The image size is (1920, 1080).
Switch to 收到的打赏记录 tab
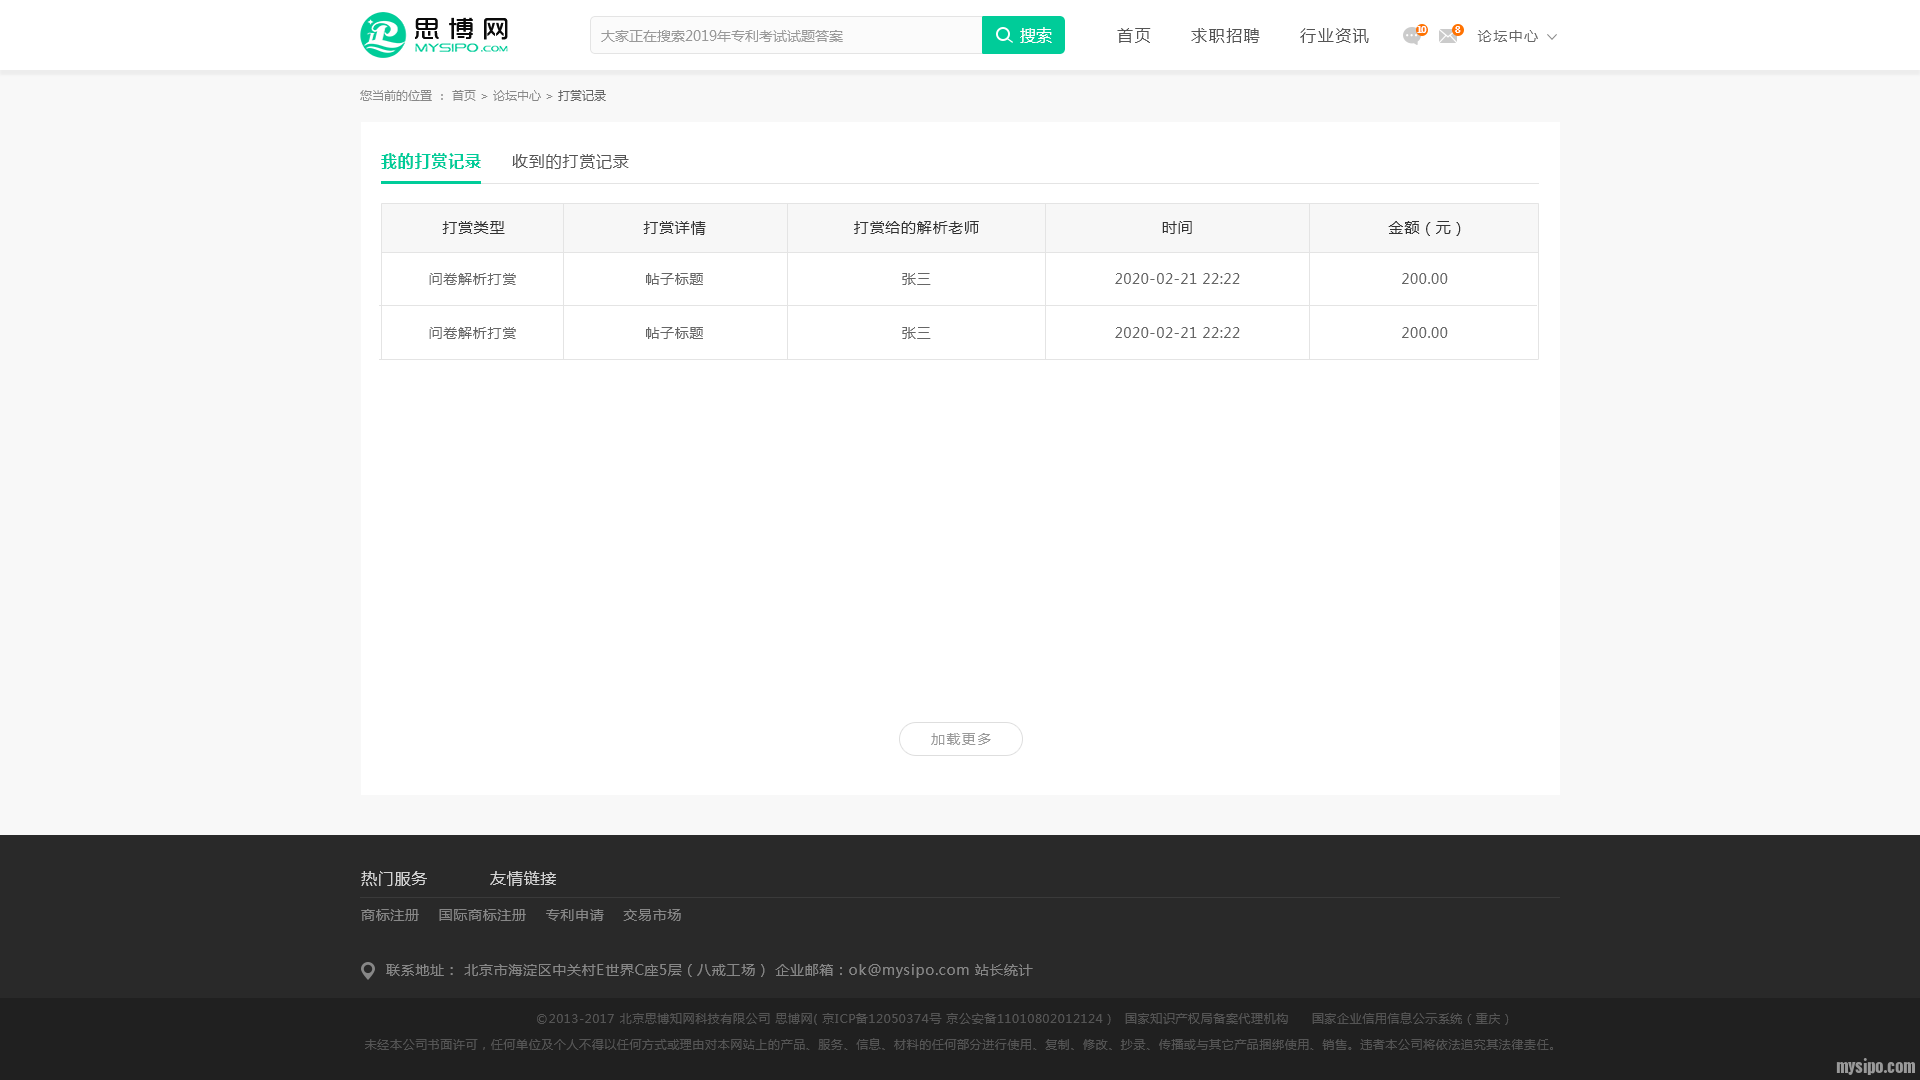[570, 162]
